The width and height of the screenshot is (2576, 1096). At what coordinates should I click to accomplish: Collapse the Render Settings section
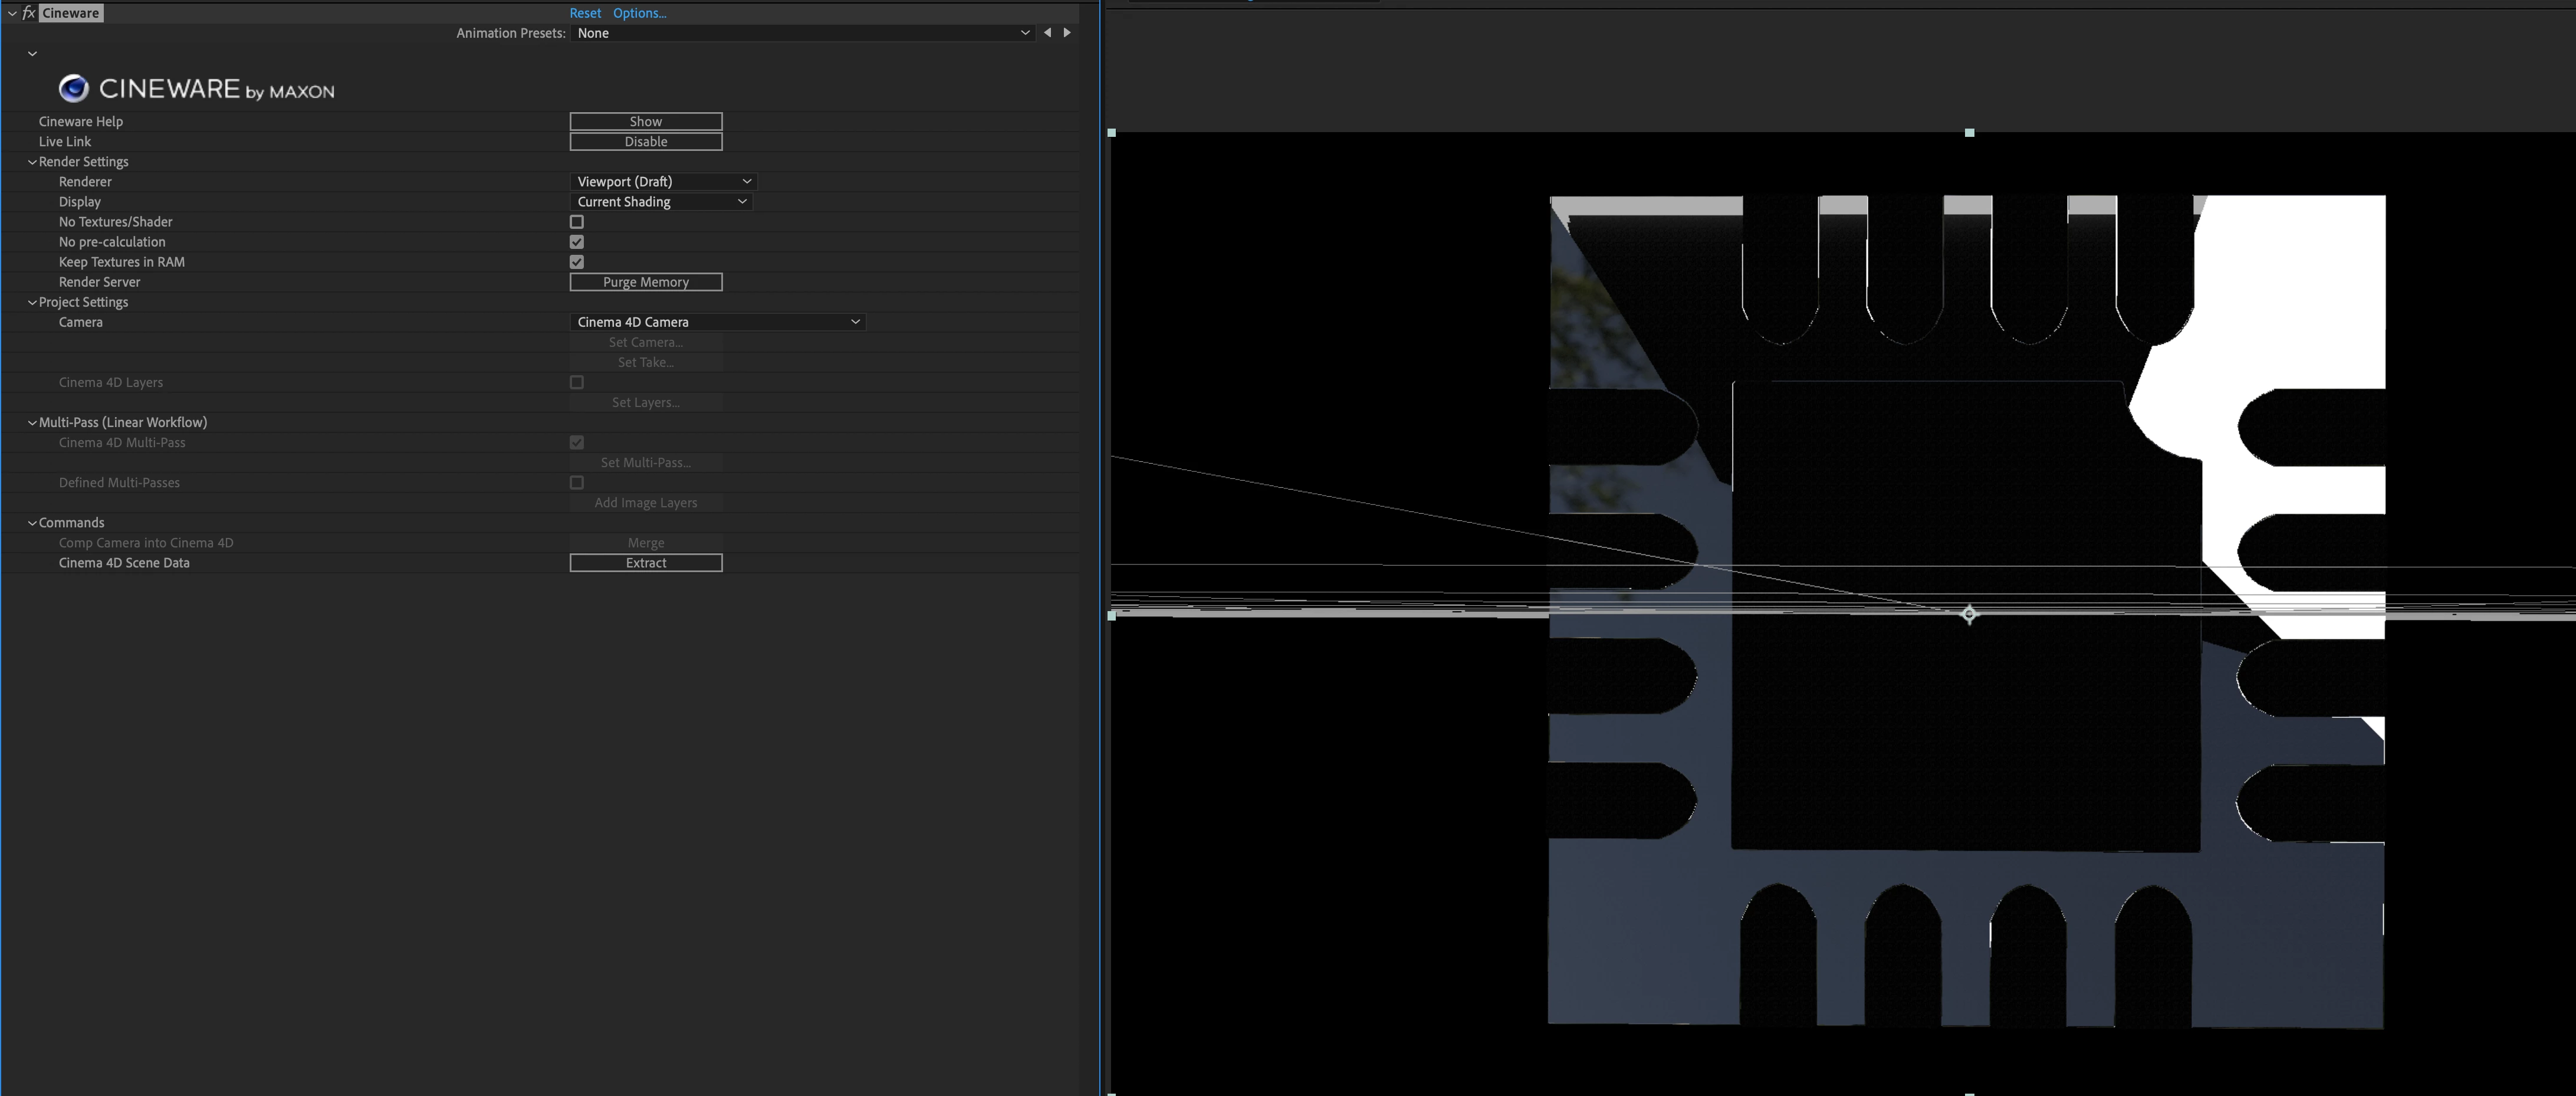point(32,162)
